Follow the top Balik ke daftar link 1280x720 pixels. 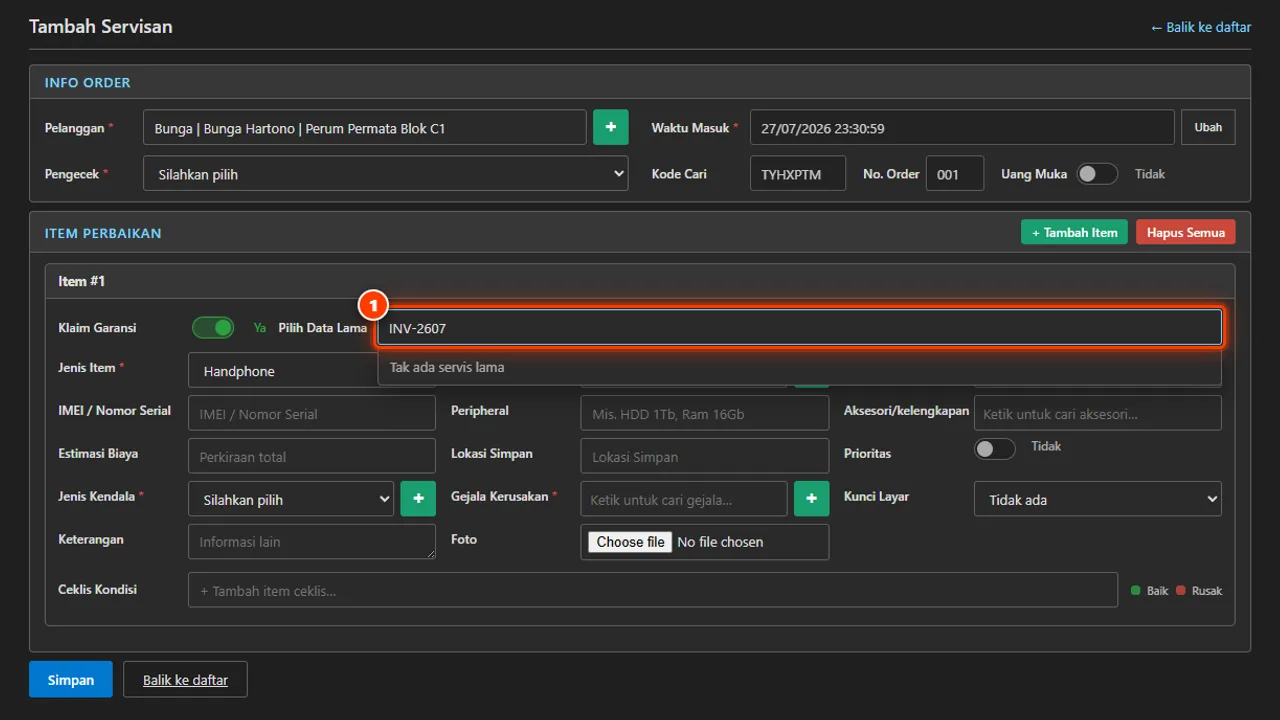[1201, 27]
